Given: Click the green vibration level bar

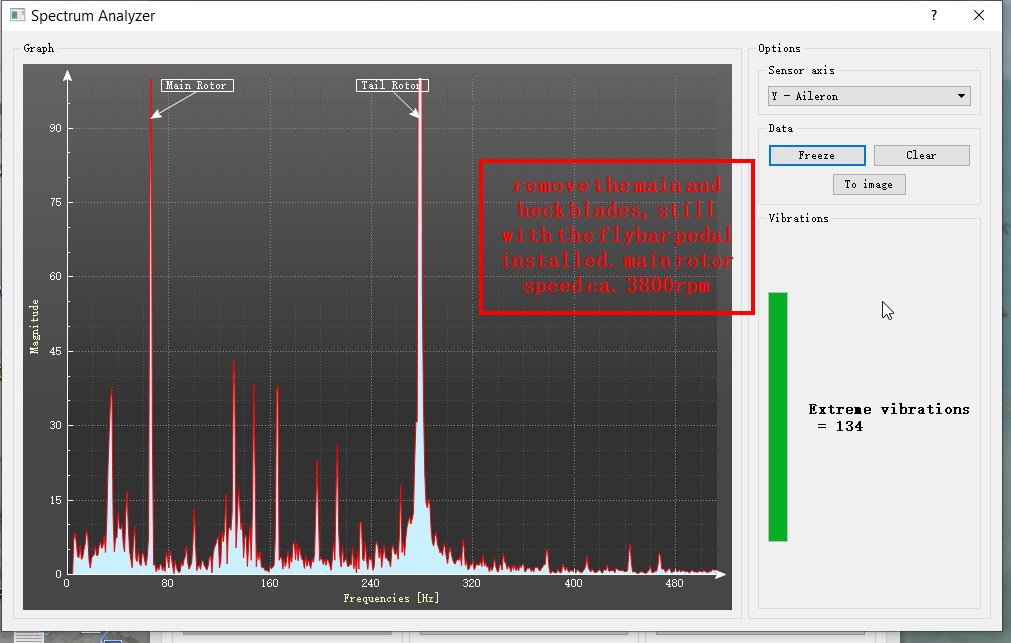Looking at the screenshot, I should [x=778, y=416].
